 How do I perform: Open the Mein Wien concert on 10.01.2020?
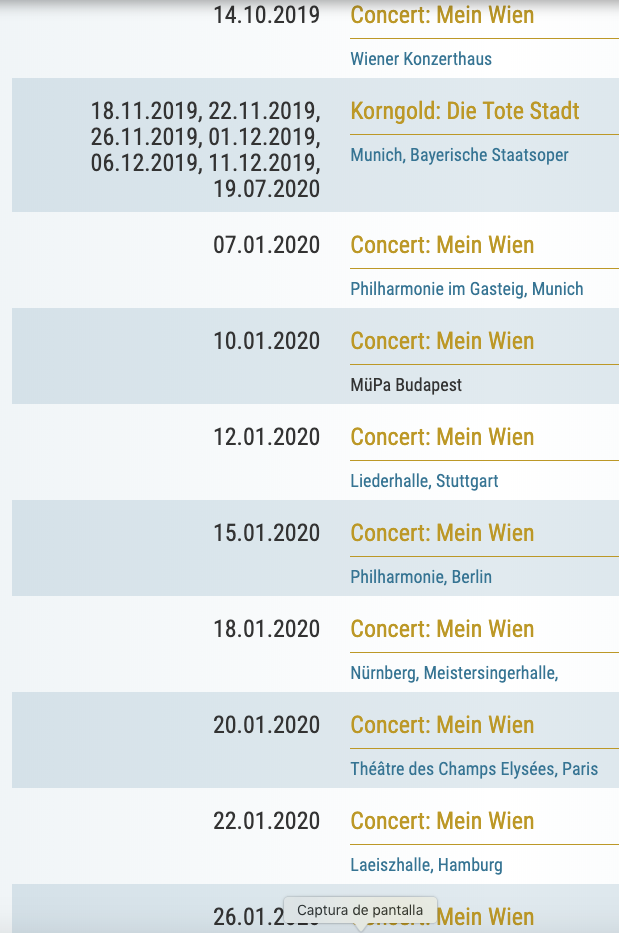pos(442,341)
